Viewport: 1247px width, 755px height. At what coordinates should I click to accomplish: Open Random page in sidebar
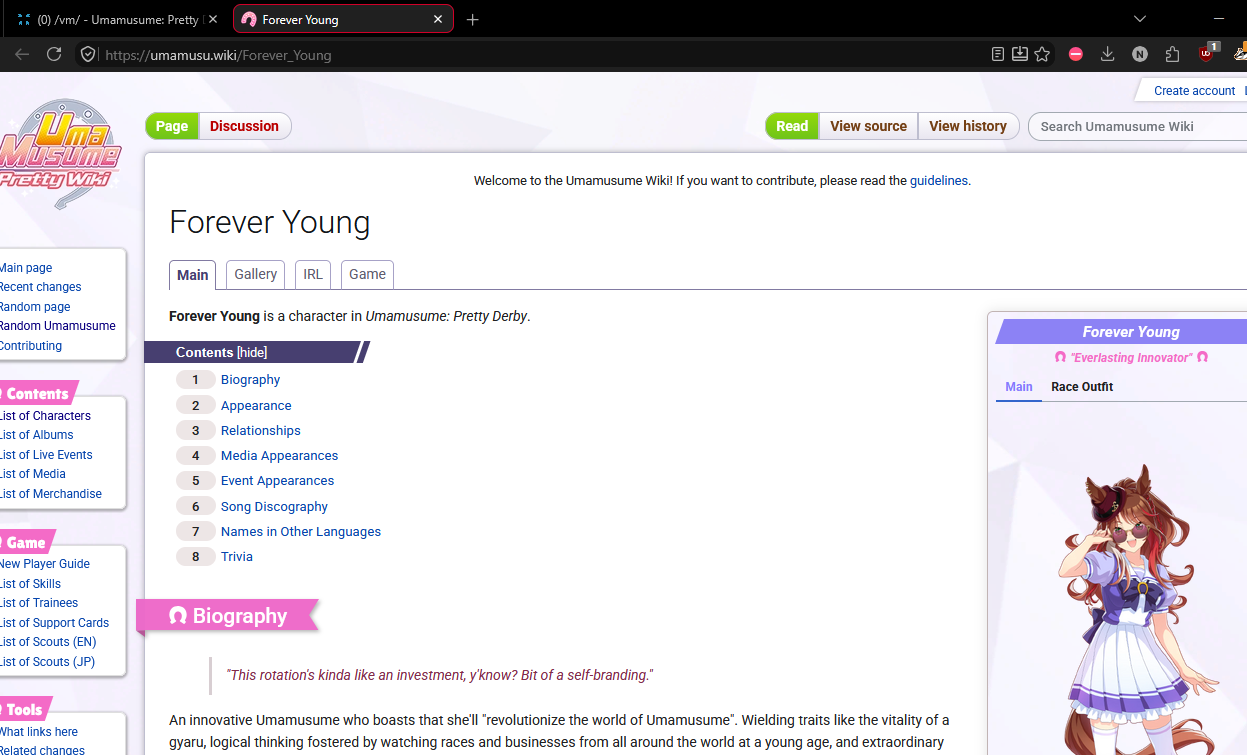[35, 307]
